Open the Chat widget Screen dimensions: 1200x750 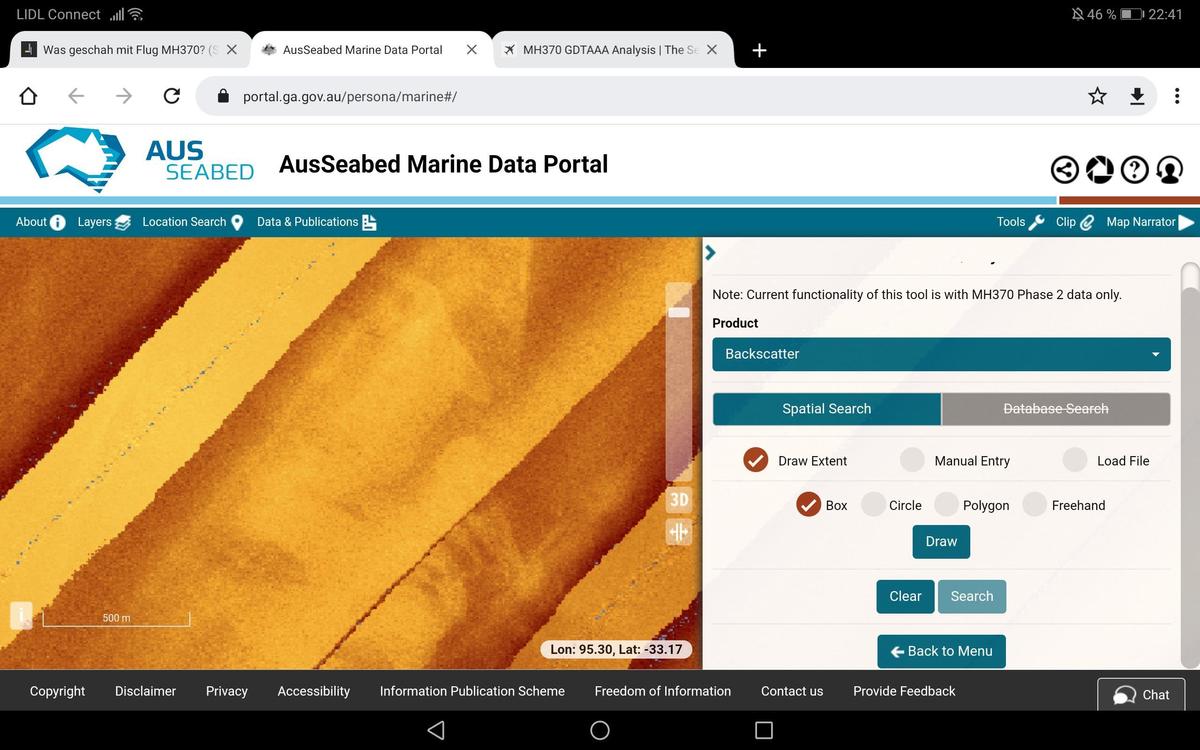[x=1141, y=695]
